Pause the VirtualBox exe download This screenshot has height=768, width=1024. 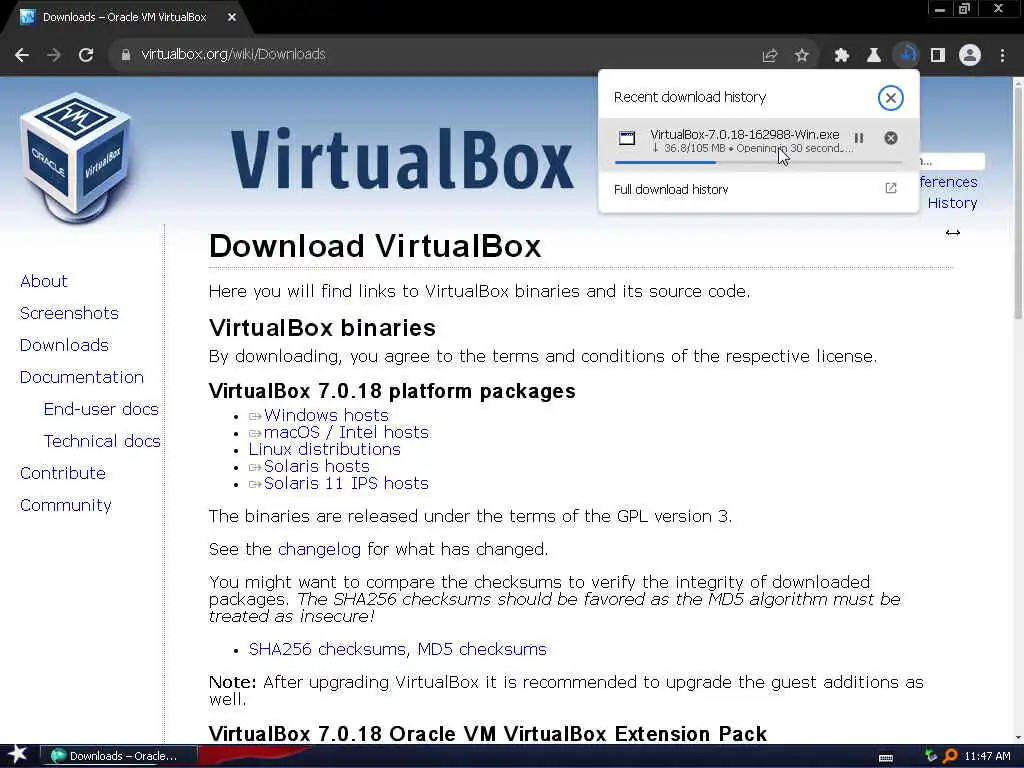point(859,138)
